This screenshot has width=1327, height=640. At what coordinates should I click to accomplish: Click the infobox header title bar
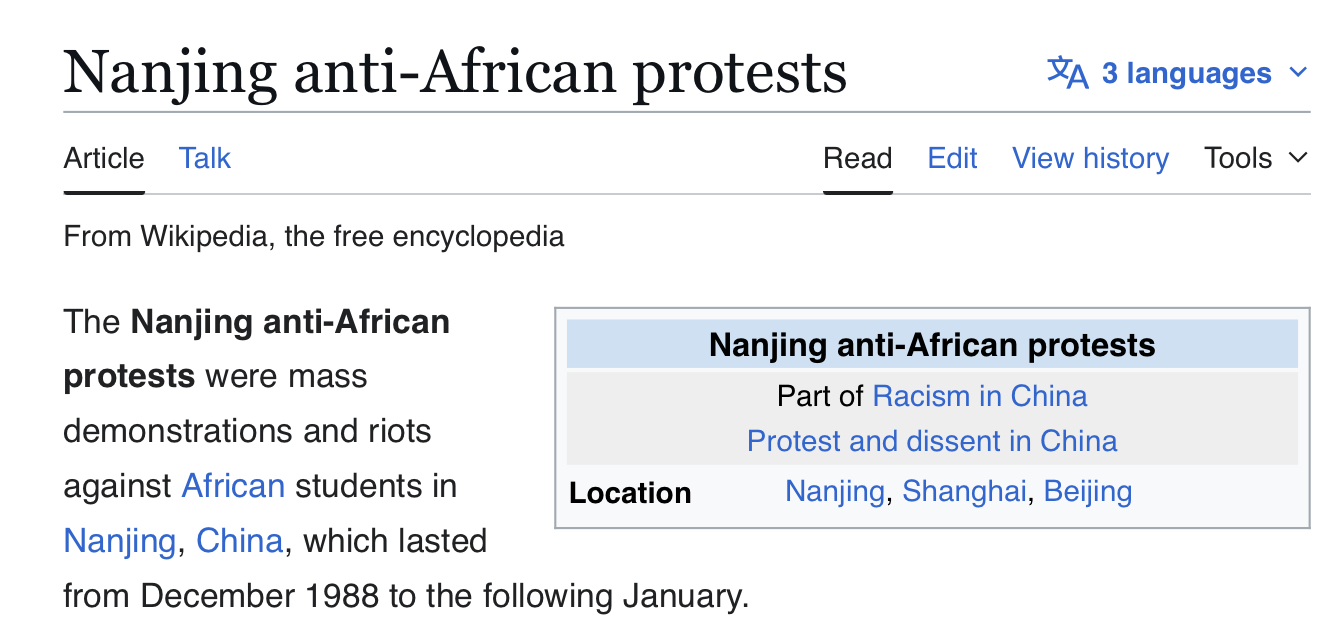pos(932,345)
